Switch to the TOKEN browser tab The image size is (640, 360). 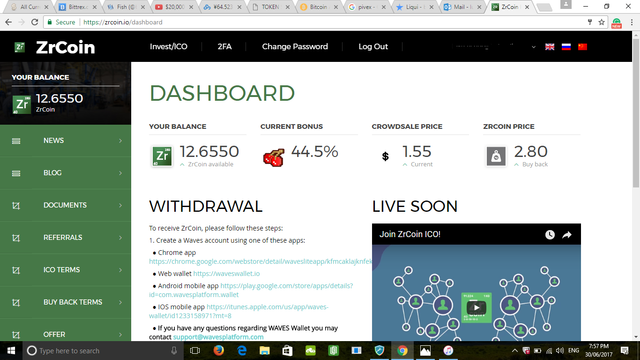(x=271, y=7)
